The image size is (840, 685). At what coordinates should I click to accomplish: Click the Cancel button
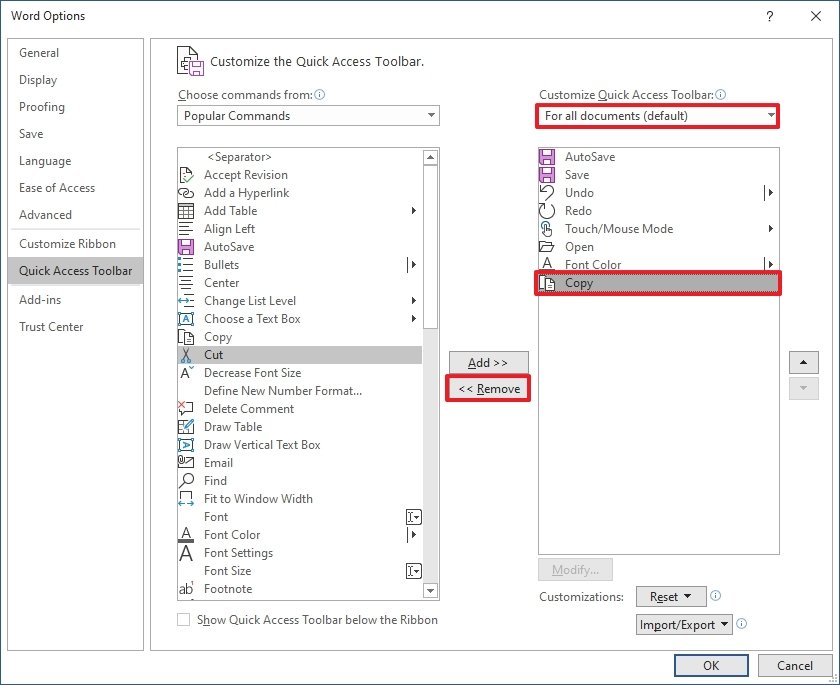795,666
